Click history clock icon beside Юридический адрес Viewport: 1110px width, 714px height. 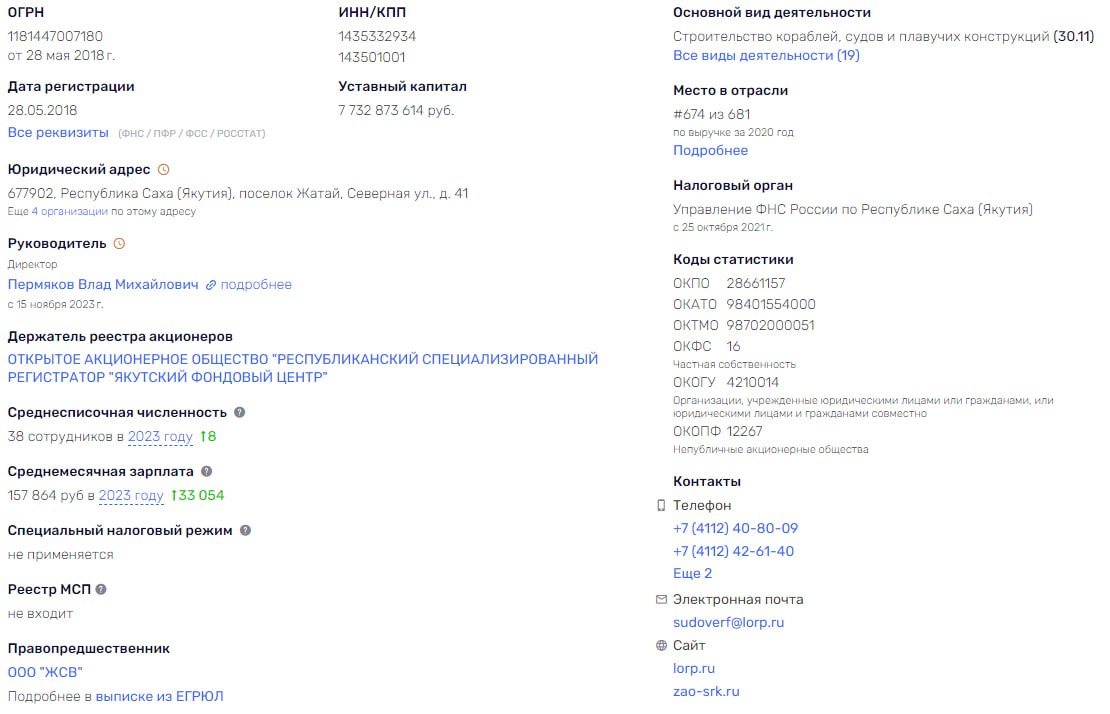pyautogui.click(x=164, y=170)
